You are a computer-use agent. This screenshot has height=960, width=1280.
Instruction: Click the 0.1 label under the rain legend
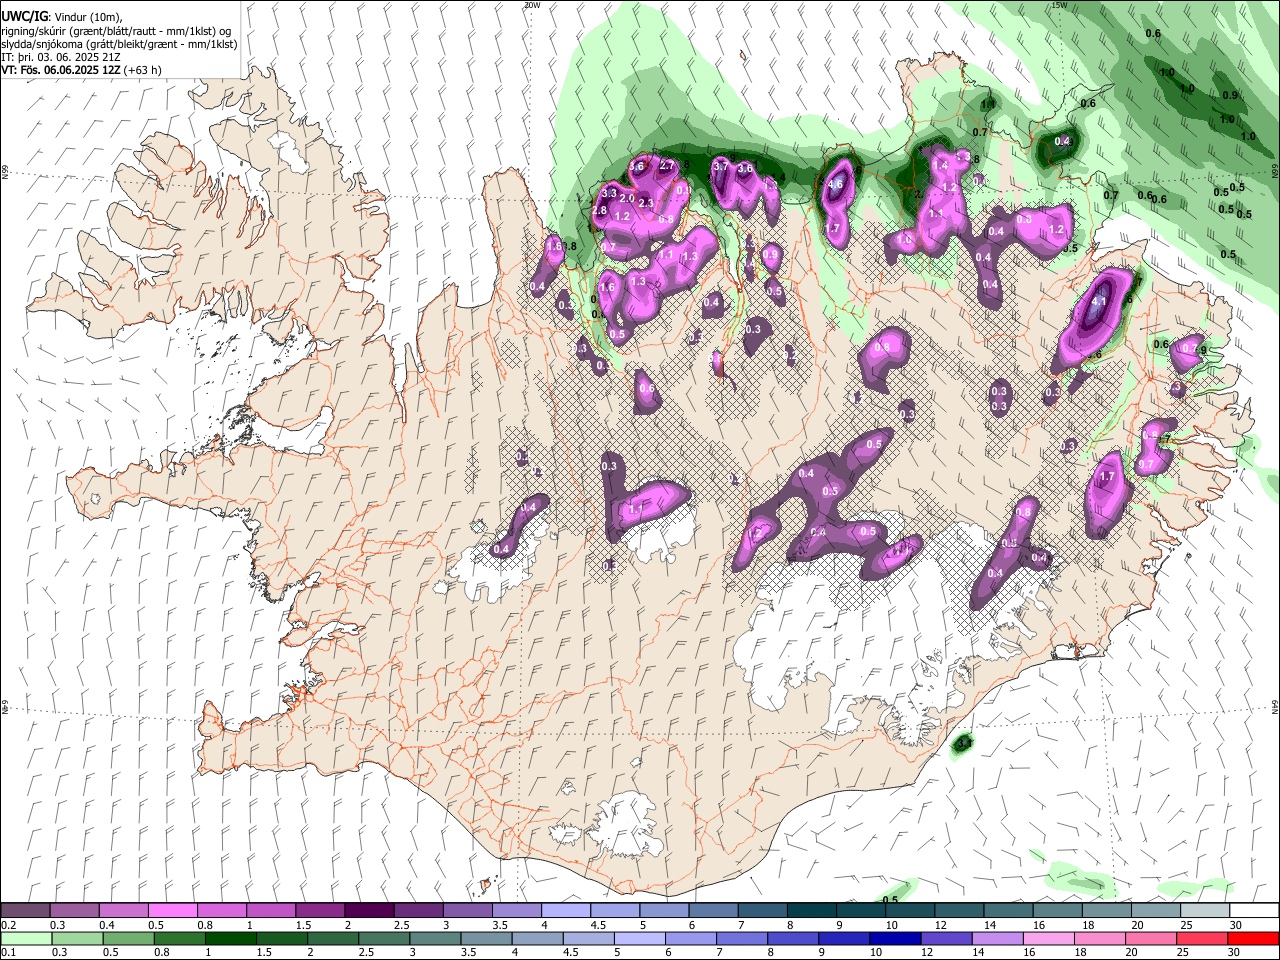[8, 952]
